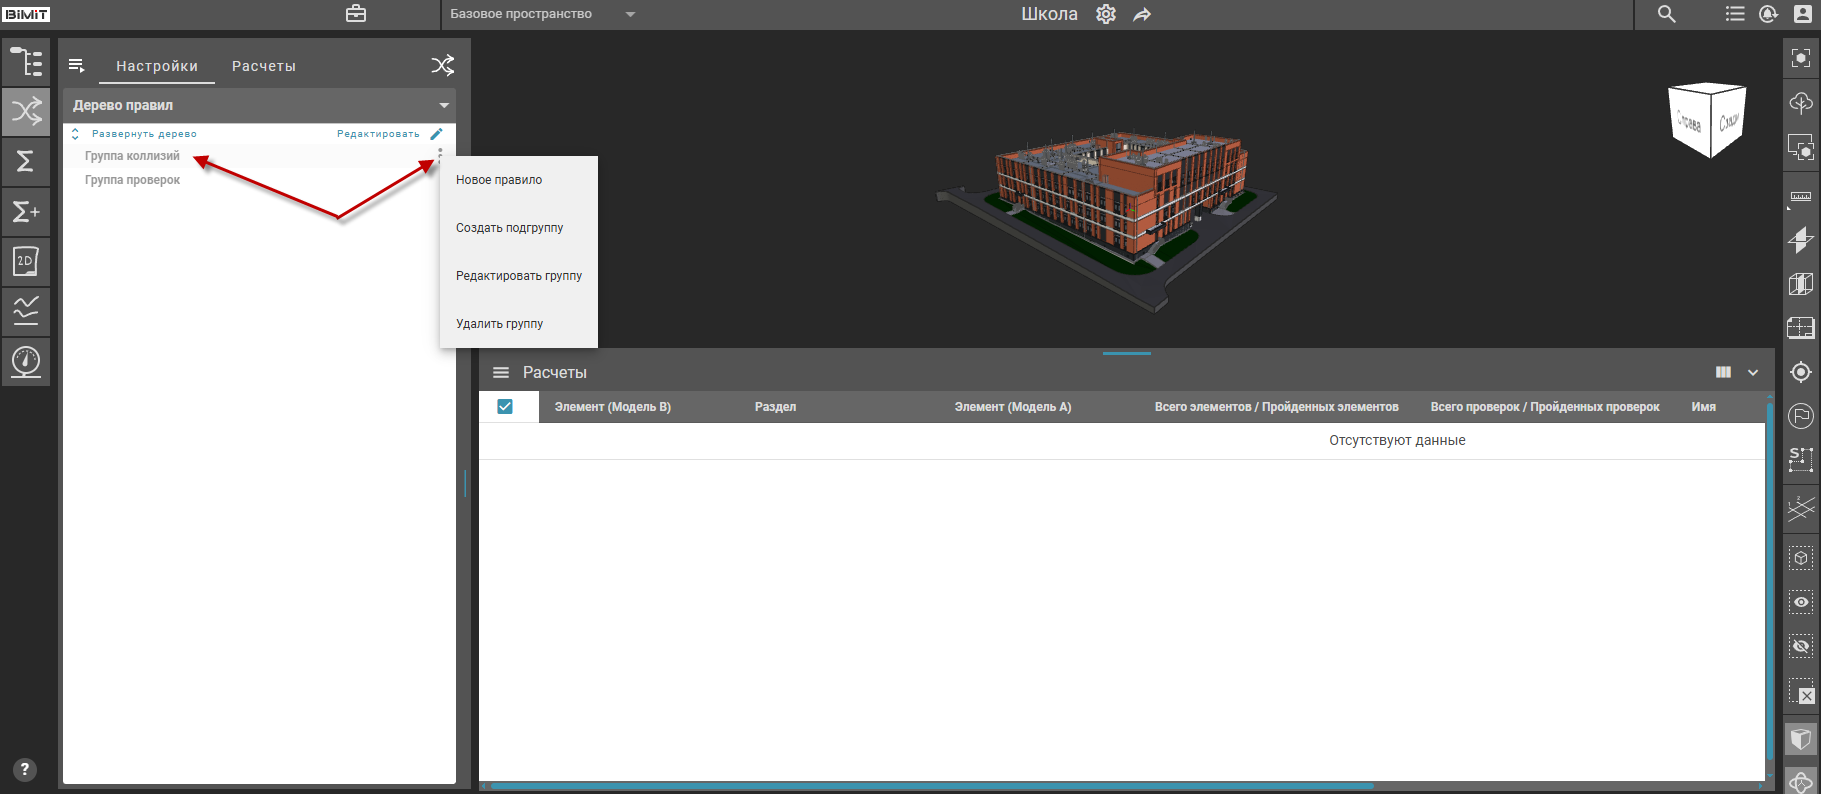Click the 3D view orientation cube
Viewport: 1821px width, 794px height.
[1707, 121]
